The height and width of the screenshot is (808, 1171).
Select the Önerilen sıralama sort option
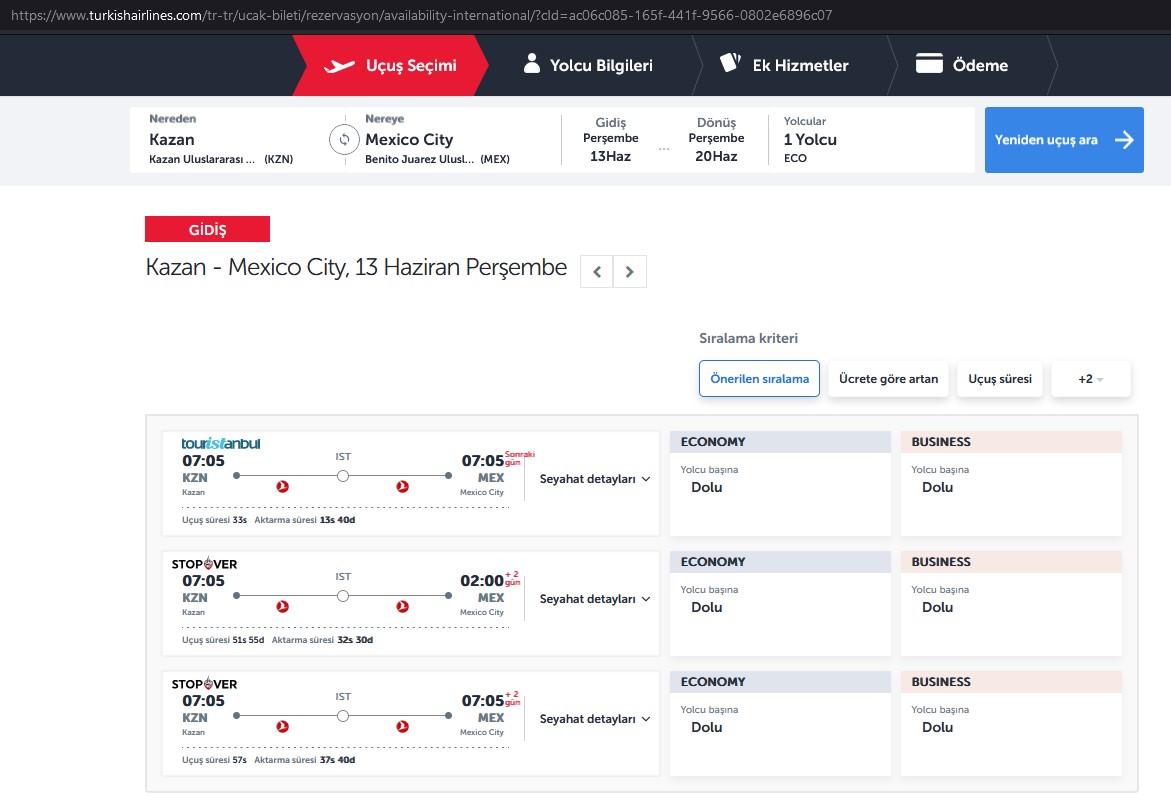(x=760, y=379)
